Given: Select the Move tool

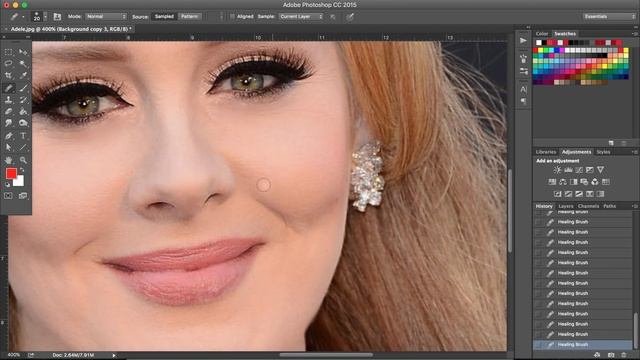Looking at the screenshot, I should tap(23, 52).
